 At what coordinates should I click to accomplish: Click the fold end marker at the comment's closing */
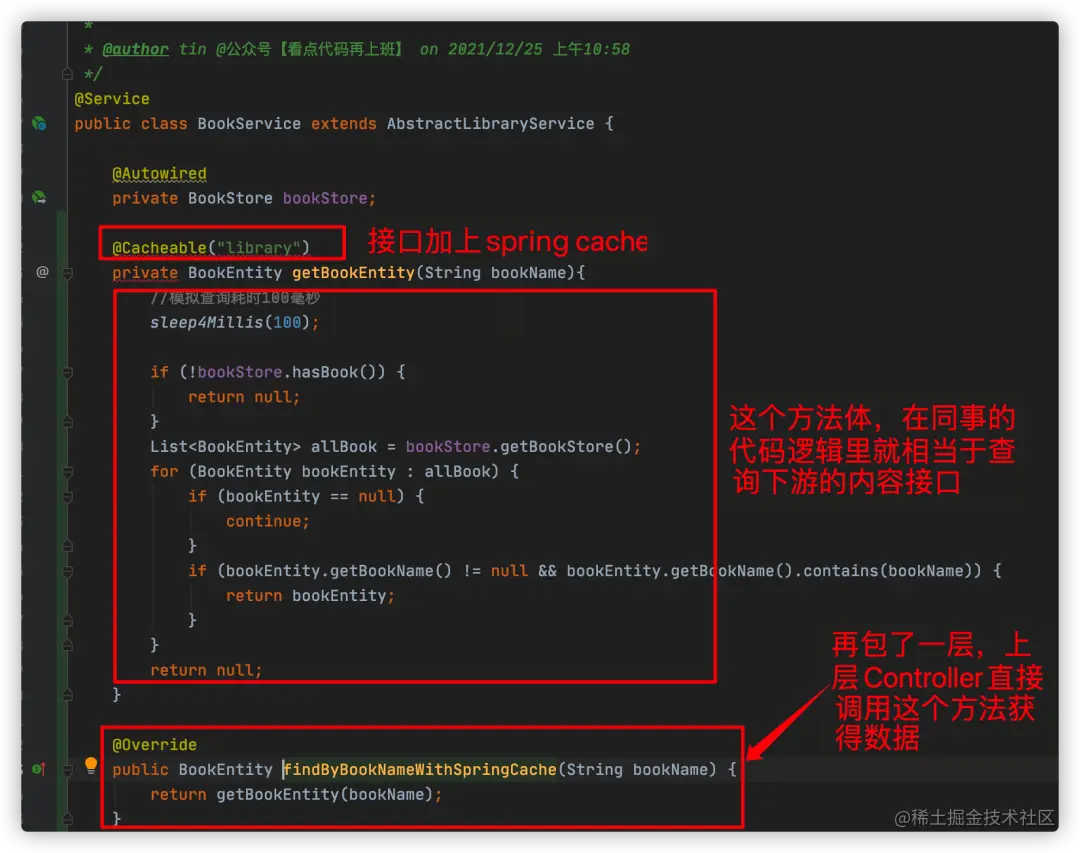coord(68,73)
